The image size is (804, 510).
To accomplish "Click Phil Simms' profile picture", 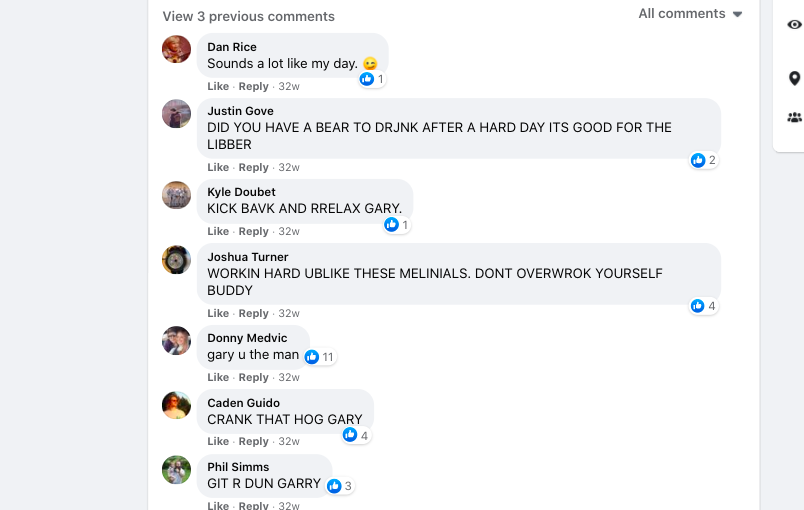I will coord(176,470).
